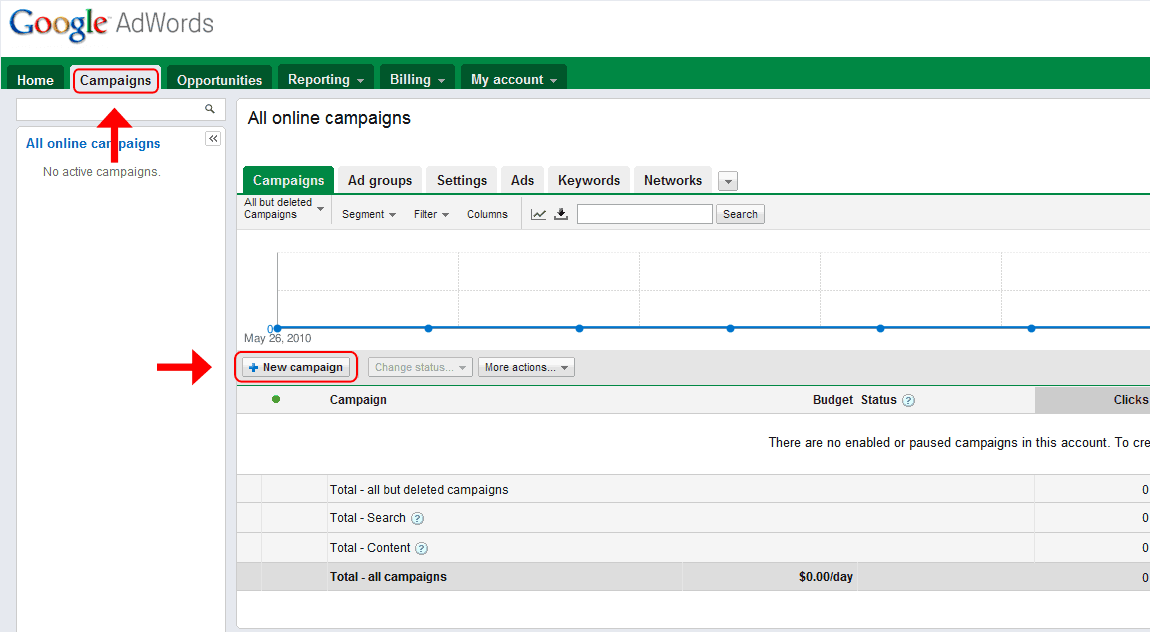1150x632 pixels.
Task: Sort by the Clicks column header
Action: point(1131,400)
